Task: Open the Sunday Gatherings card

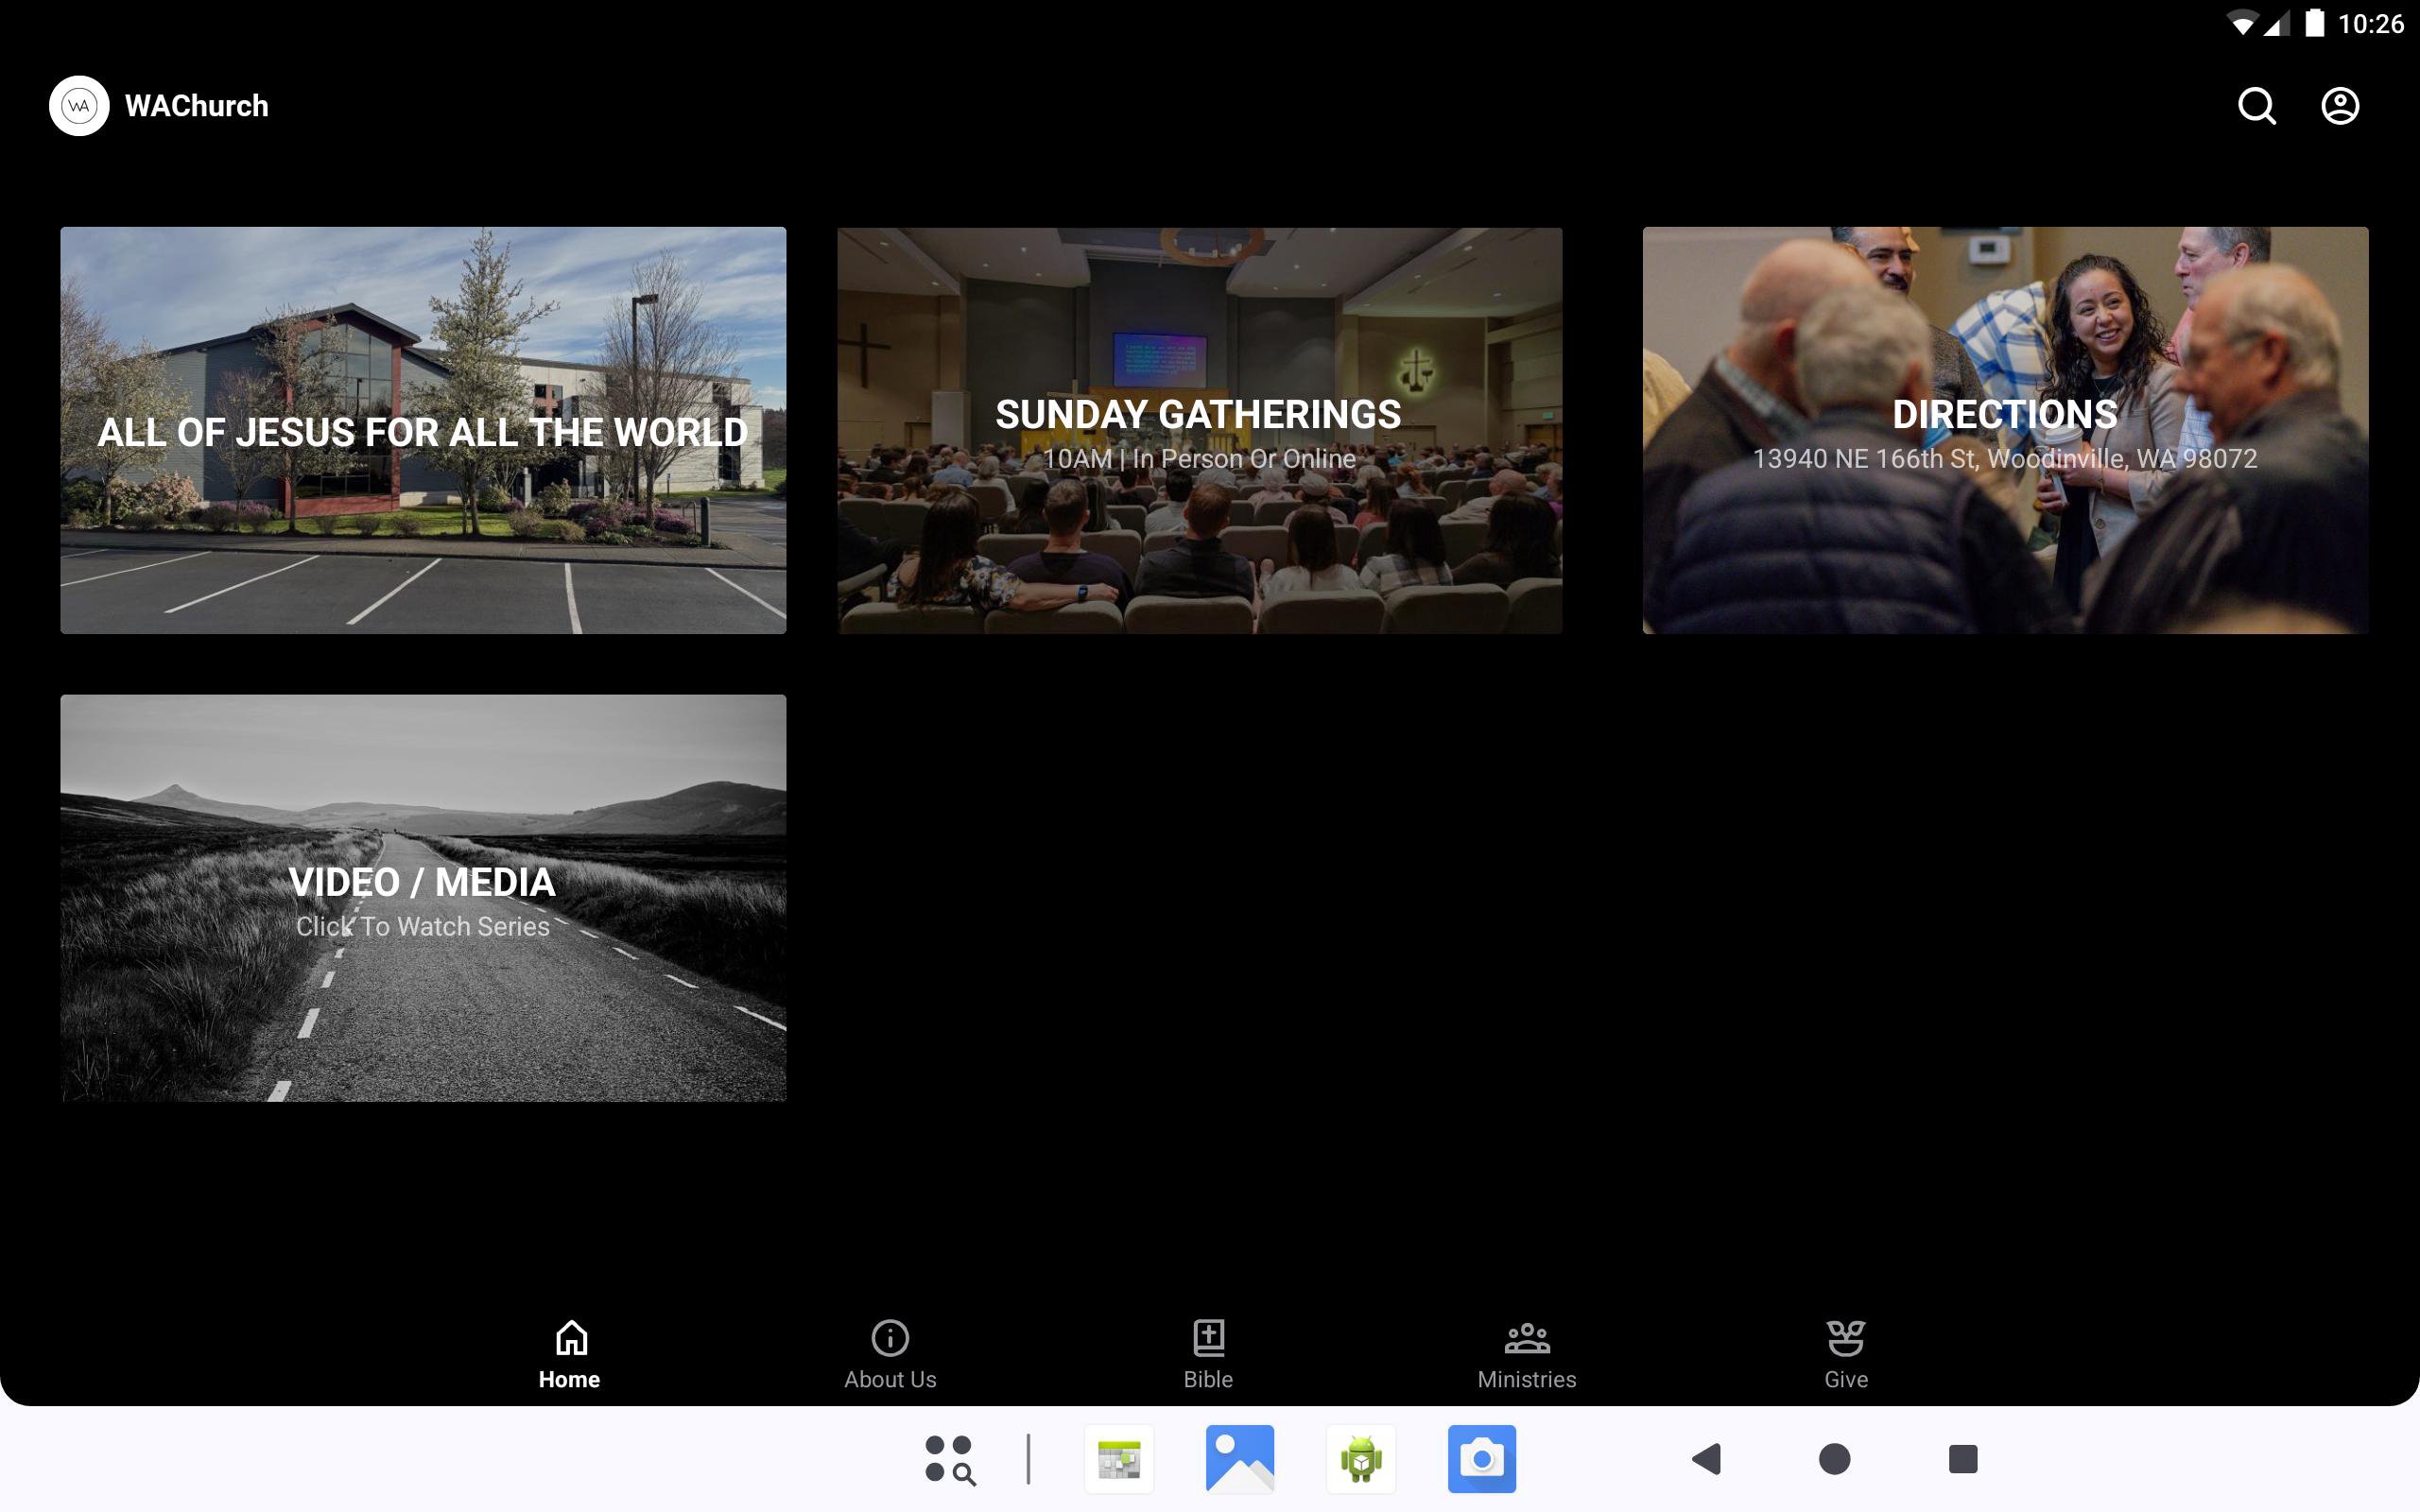Action: pos(1199,430)
